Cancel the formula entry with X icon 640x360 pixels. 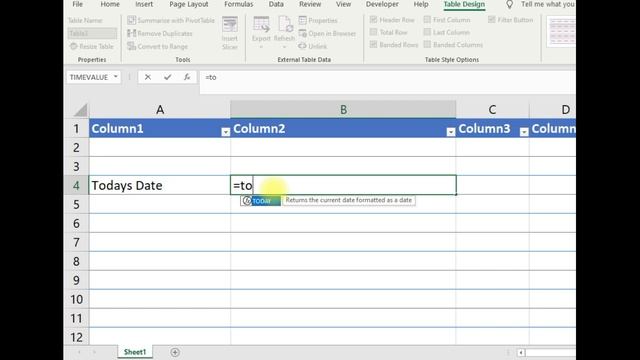tap(148, 77)
